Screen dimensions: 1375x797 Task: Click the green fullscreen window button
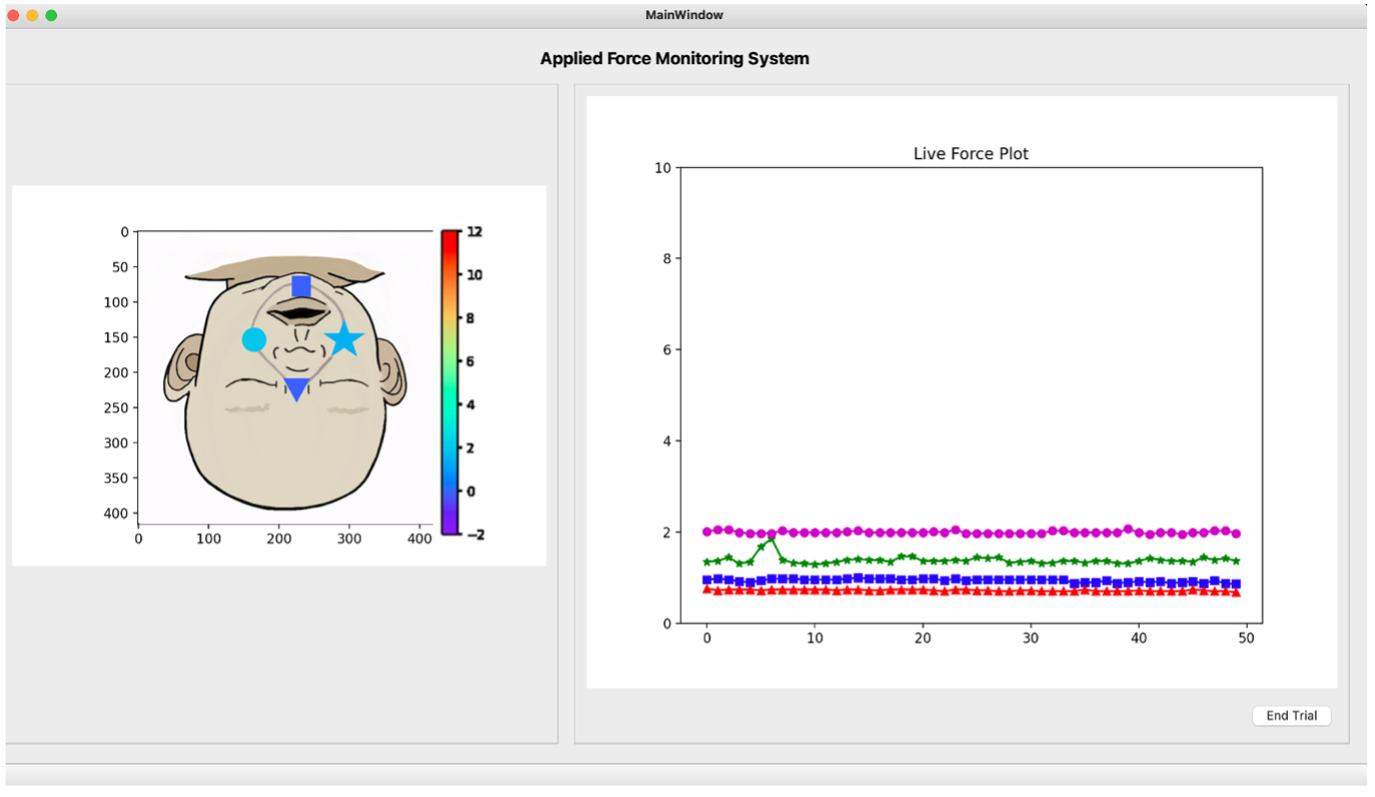(x=51, y=15)
